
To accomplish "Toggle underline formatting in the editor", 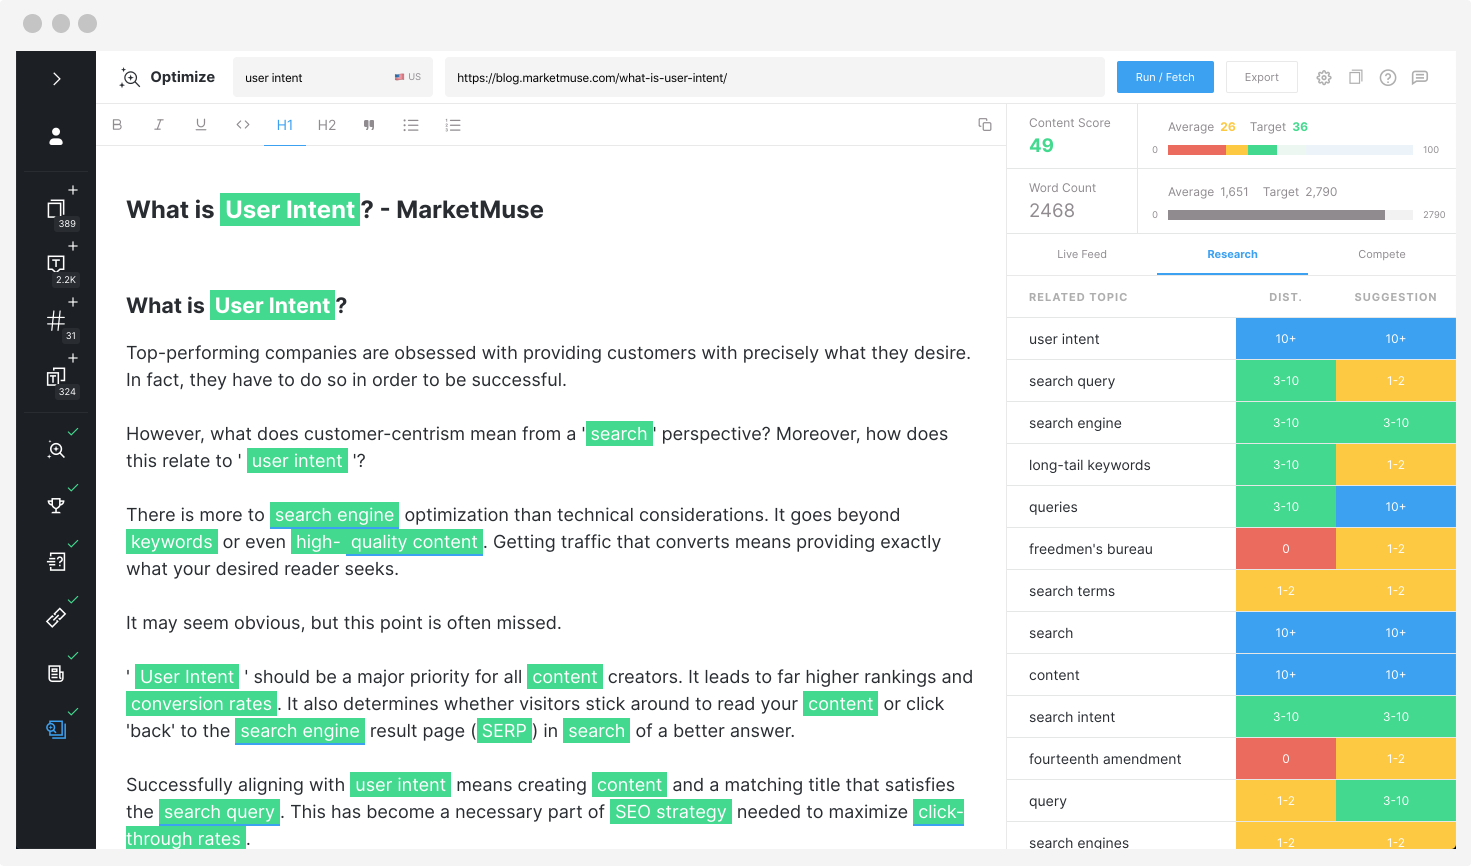I will (200, 124).
